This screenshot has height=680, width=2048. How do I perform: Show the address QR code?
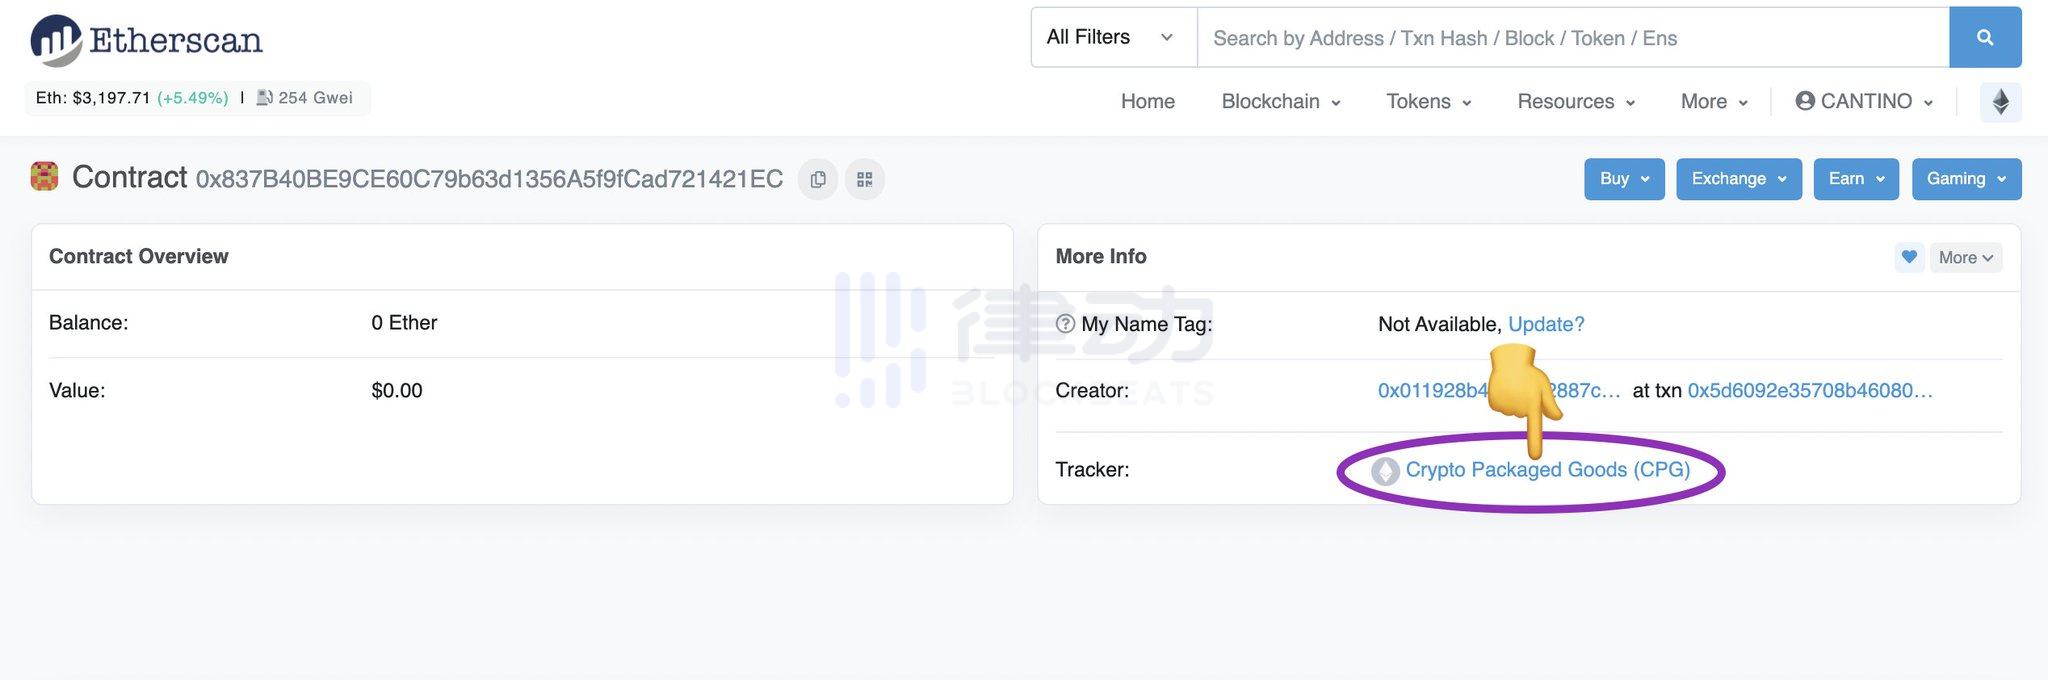coord(865,179)
